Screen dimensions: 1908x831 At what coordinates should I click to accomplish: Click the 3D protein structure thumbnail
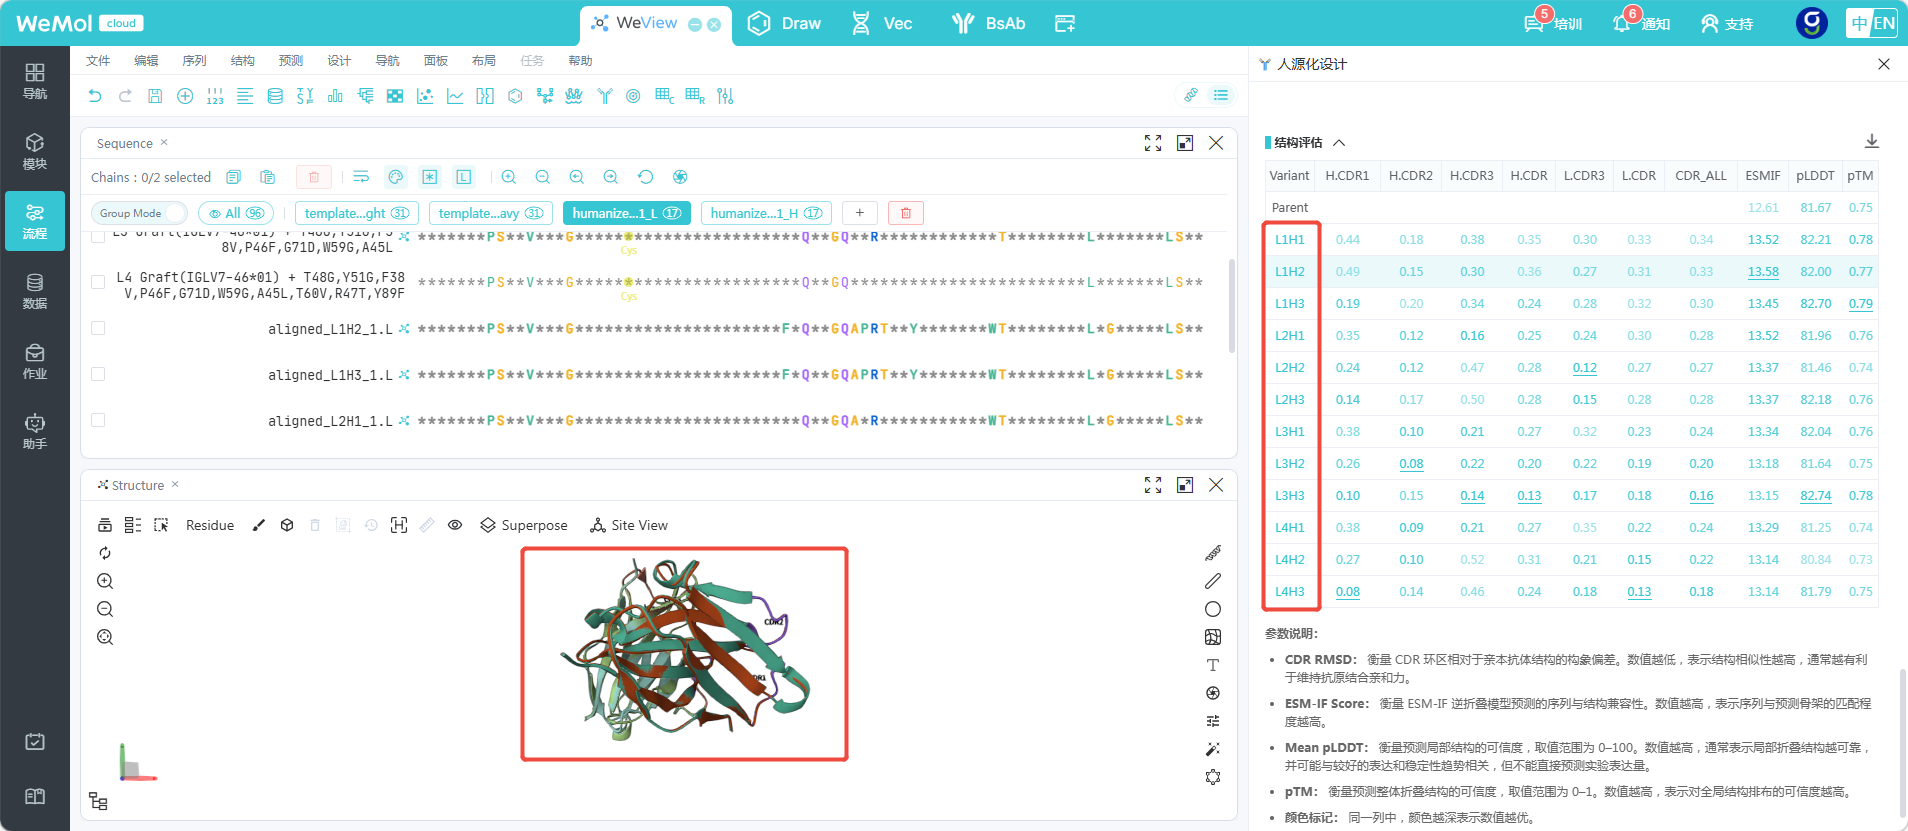pyautogui.click(x=685, y=654)
